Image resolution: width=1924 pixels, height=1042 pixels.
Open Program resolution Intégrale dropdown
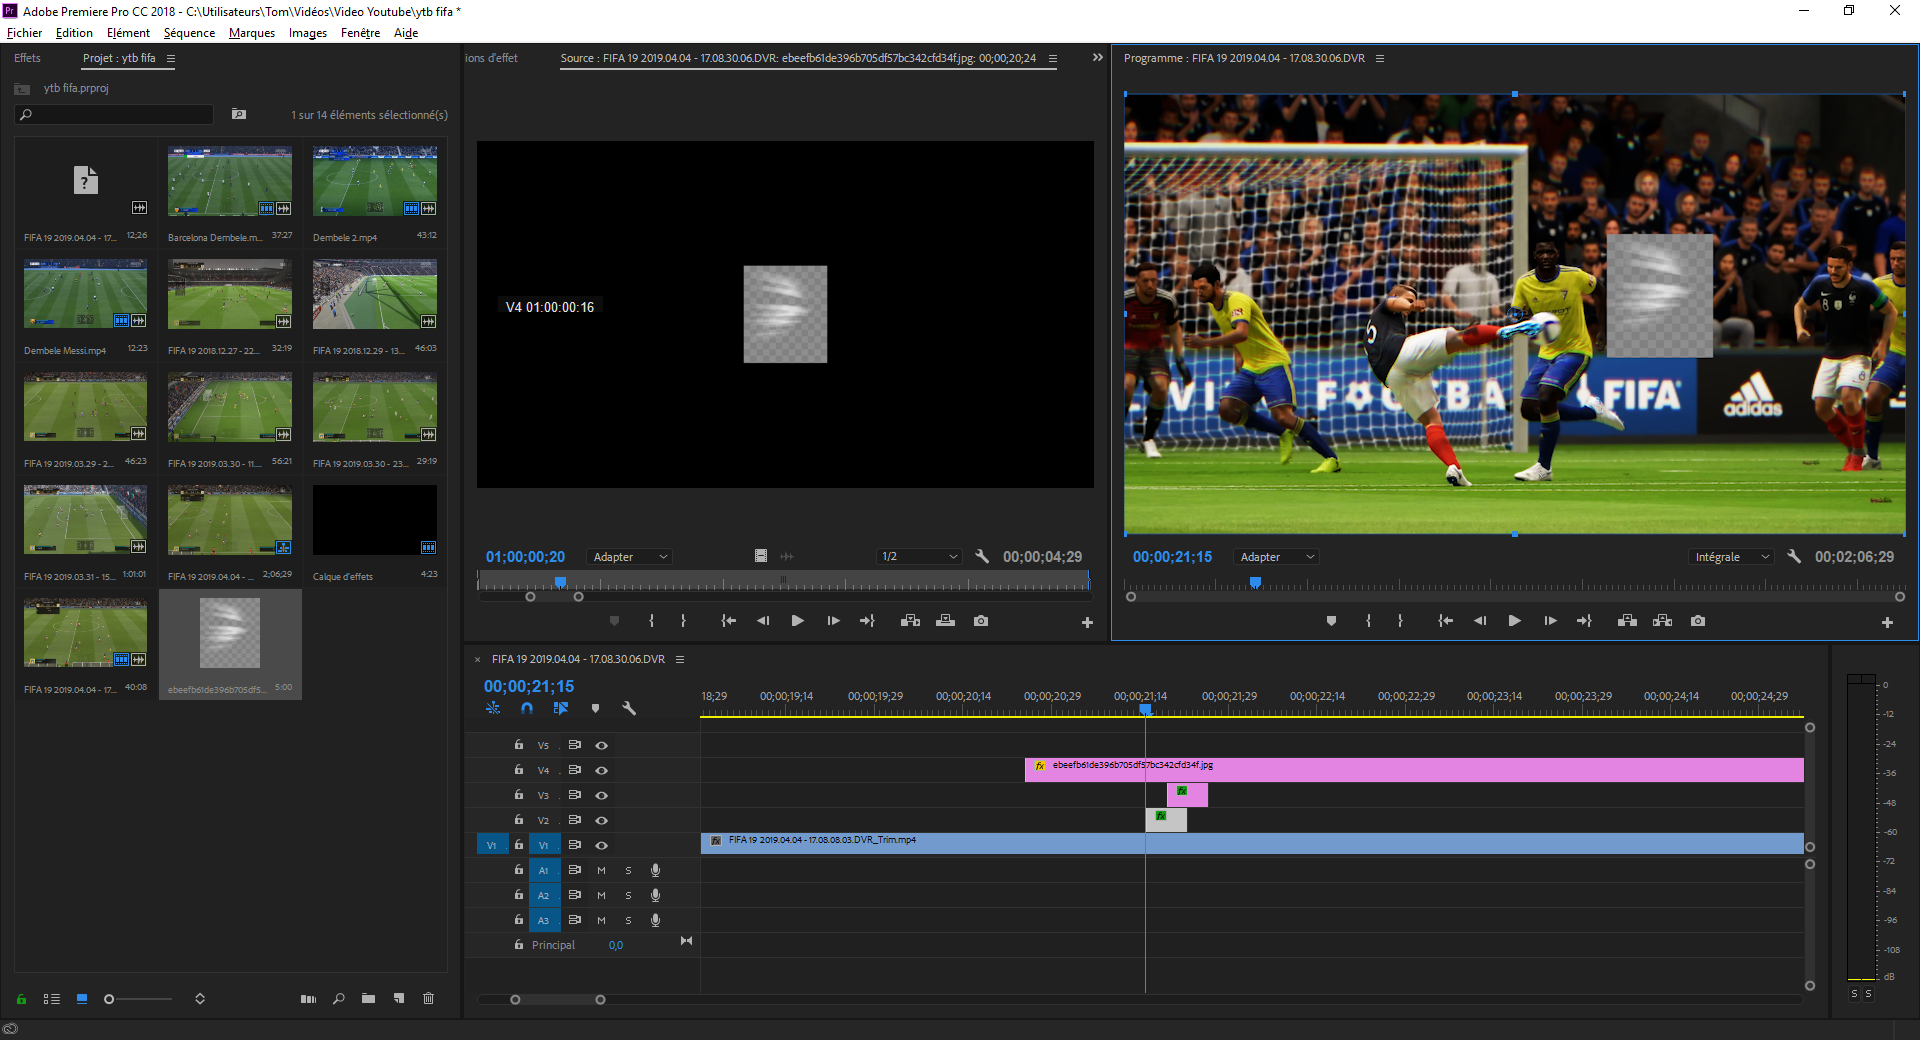(x=1732, y=557)
